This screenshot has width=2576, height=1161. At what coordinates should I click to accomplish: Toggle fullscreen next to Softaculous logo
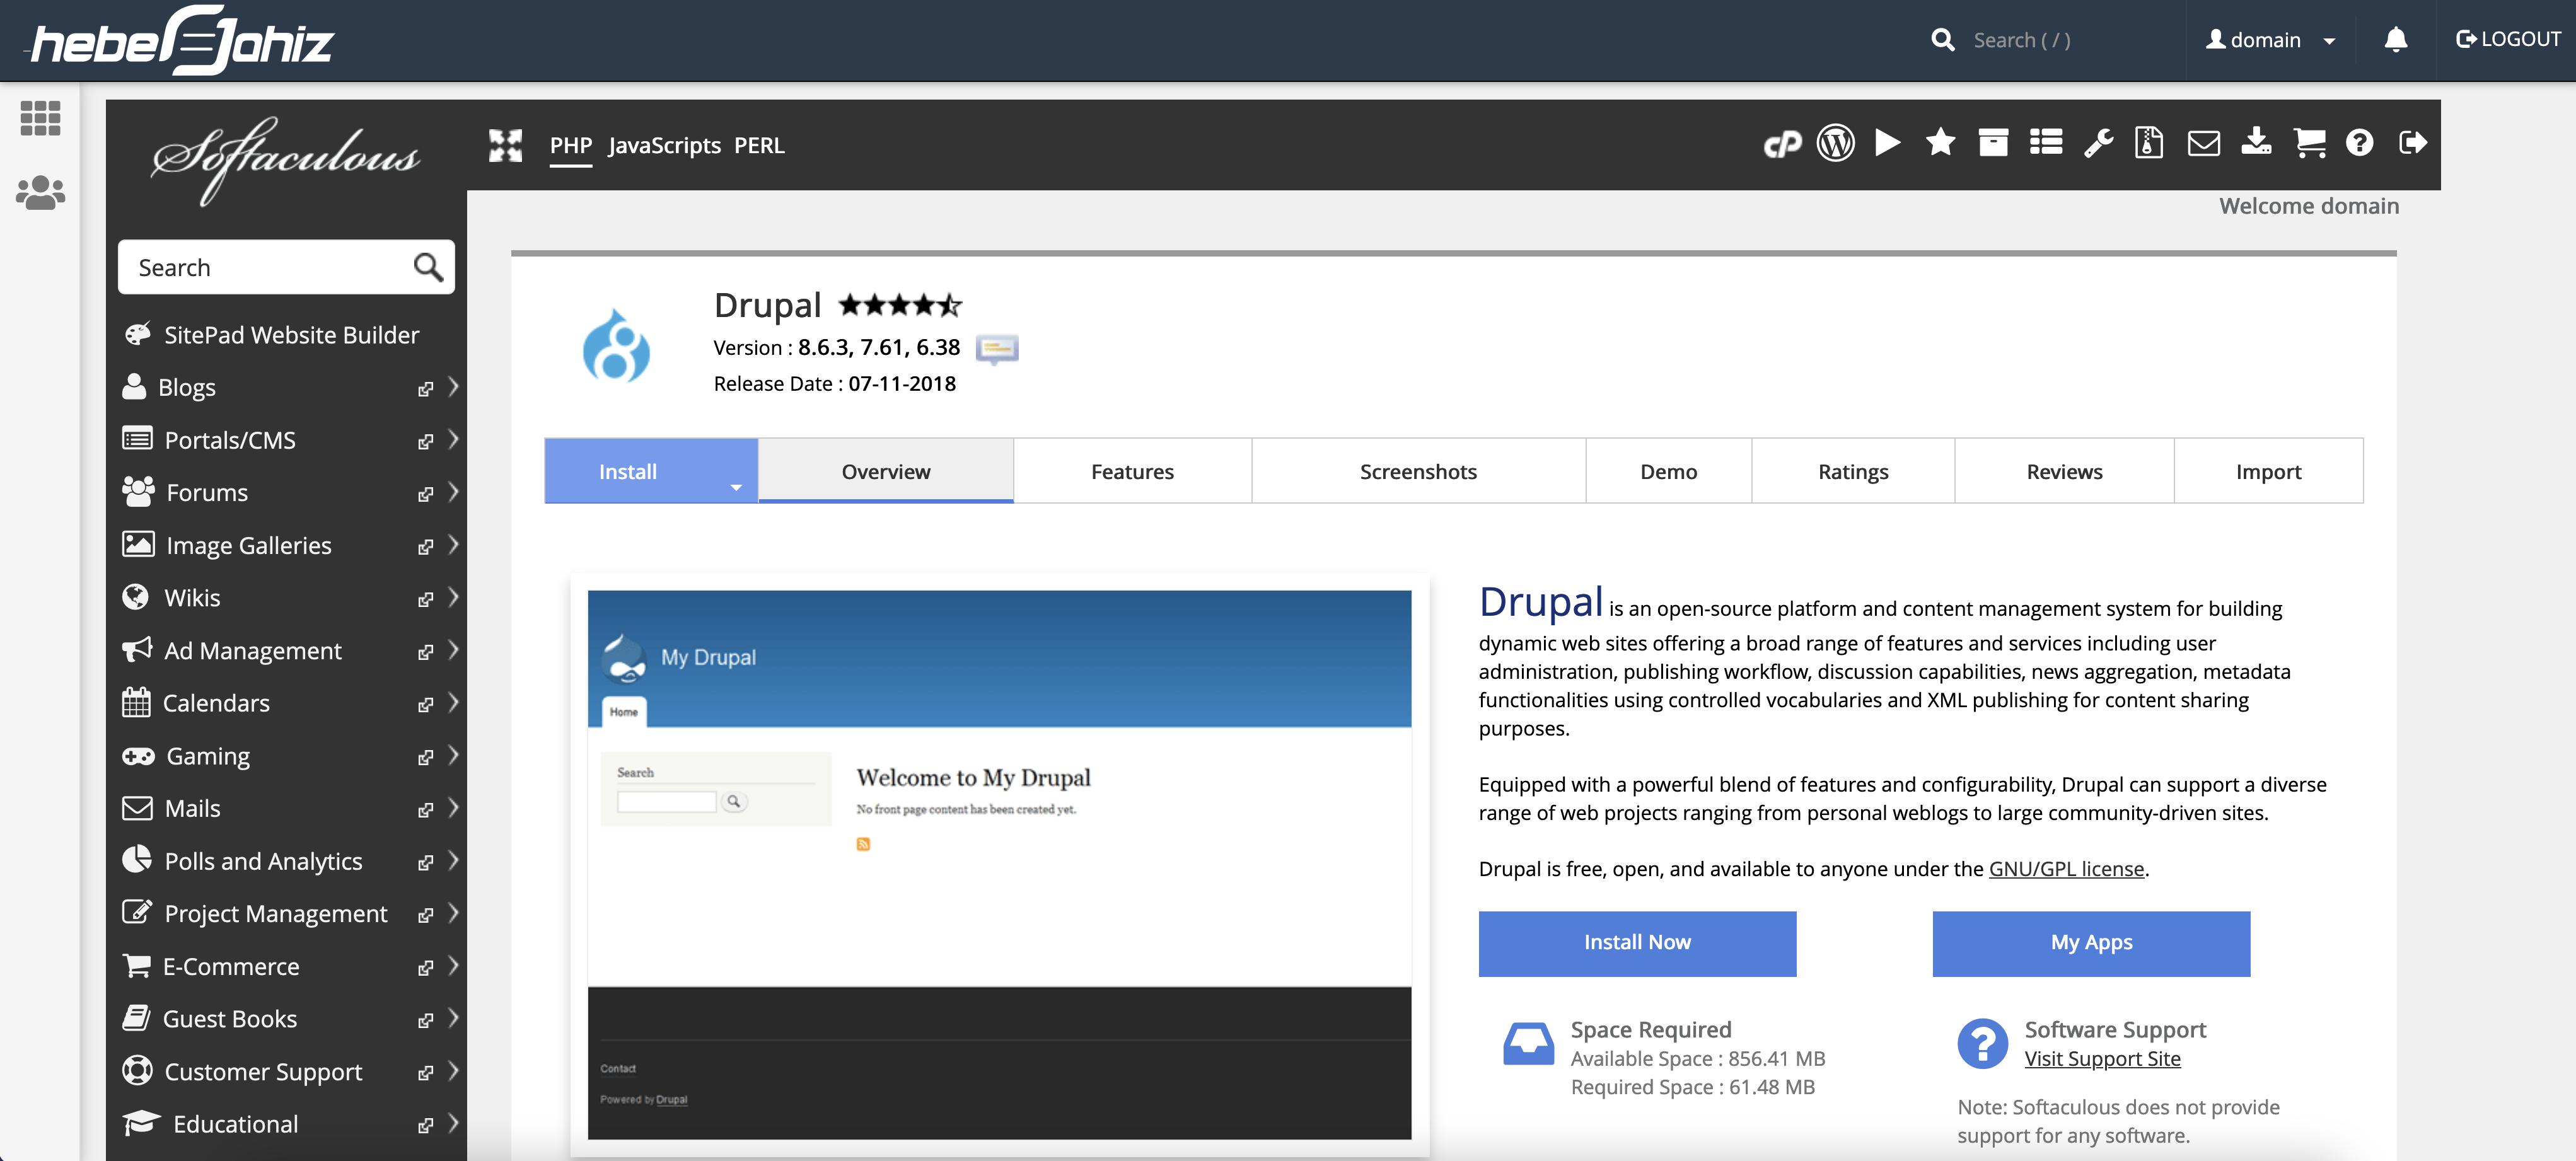(x=507, y=145)
